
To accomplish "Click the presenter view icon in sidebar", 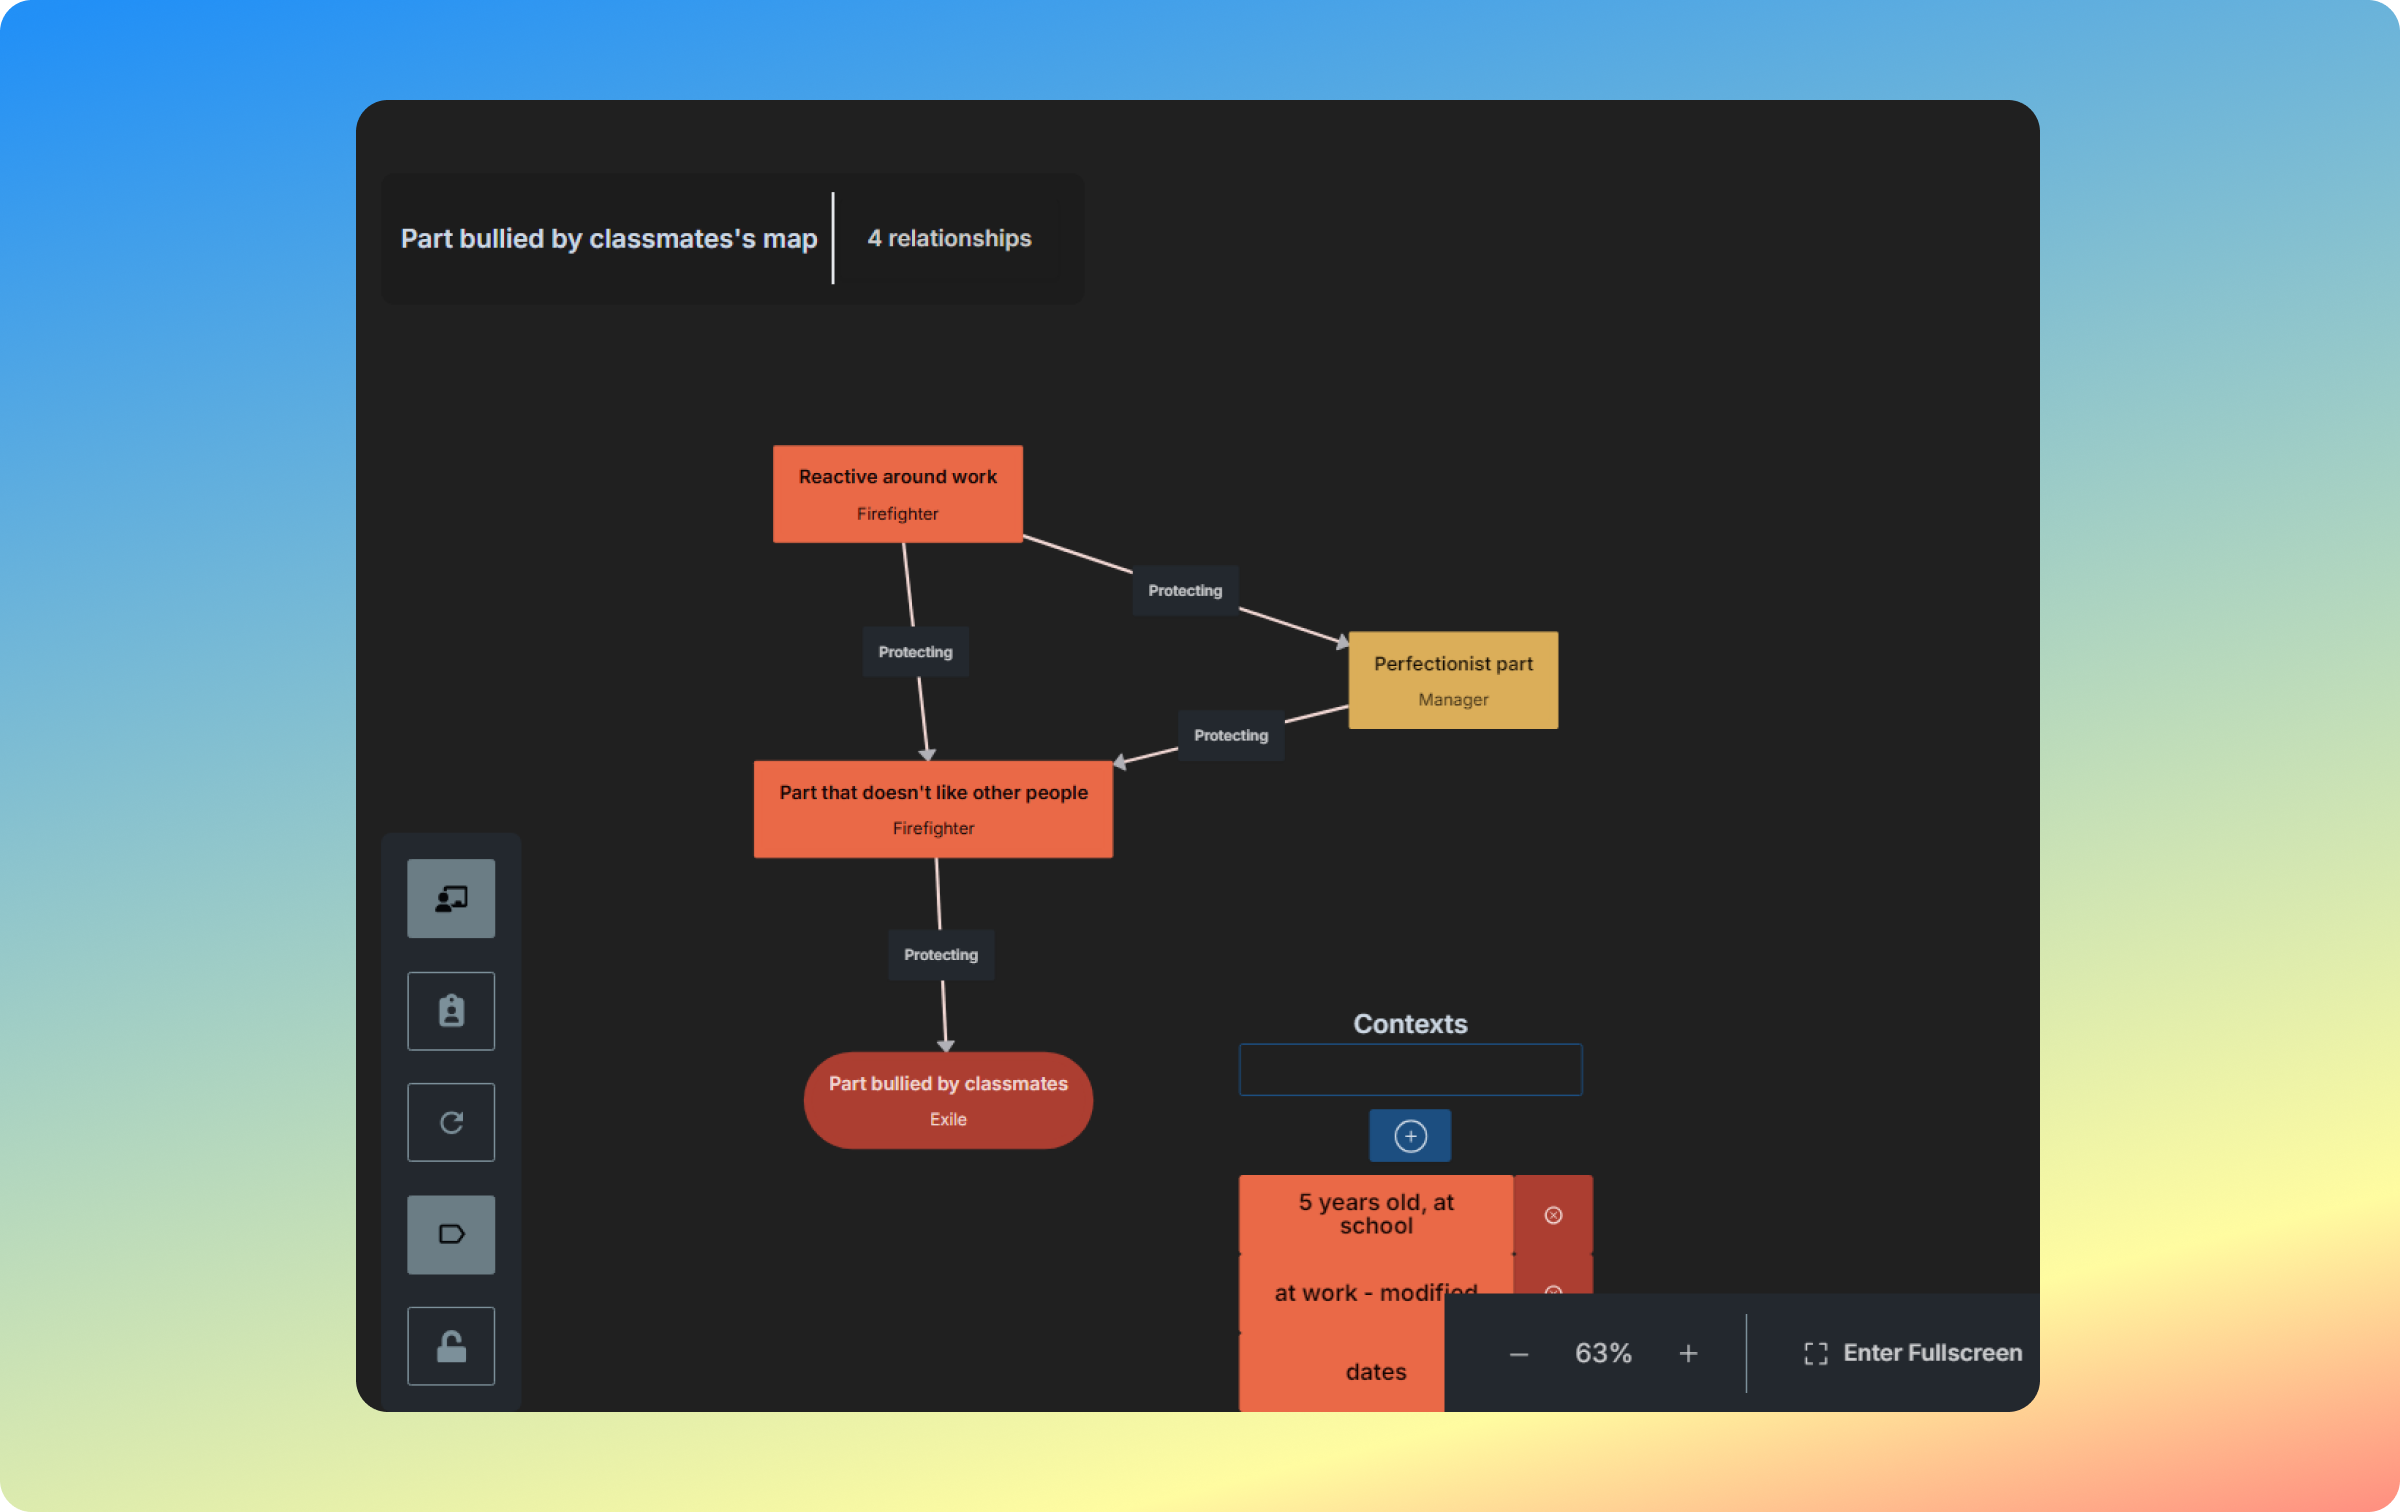I will tap(451, 898).
